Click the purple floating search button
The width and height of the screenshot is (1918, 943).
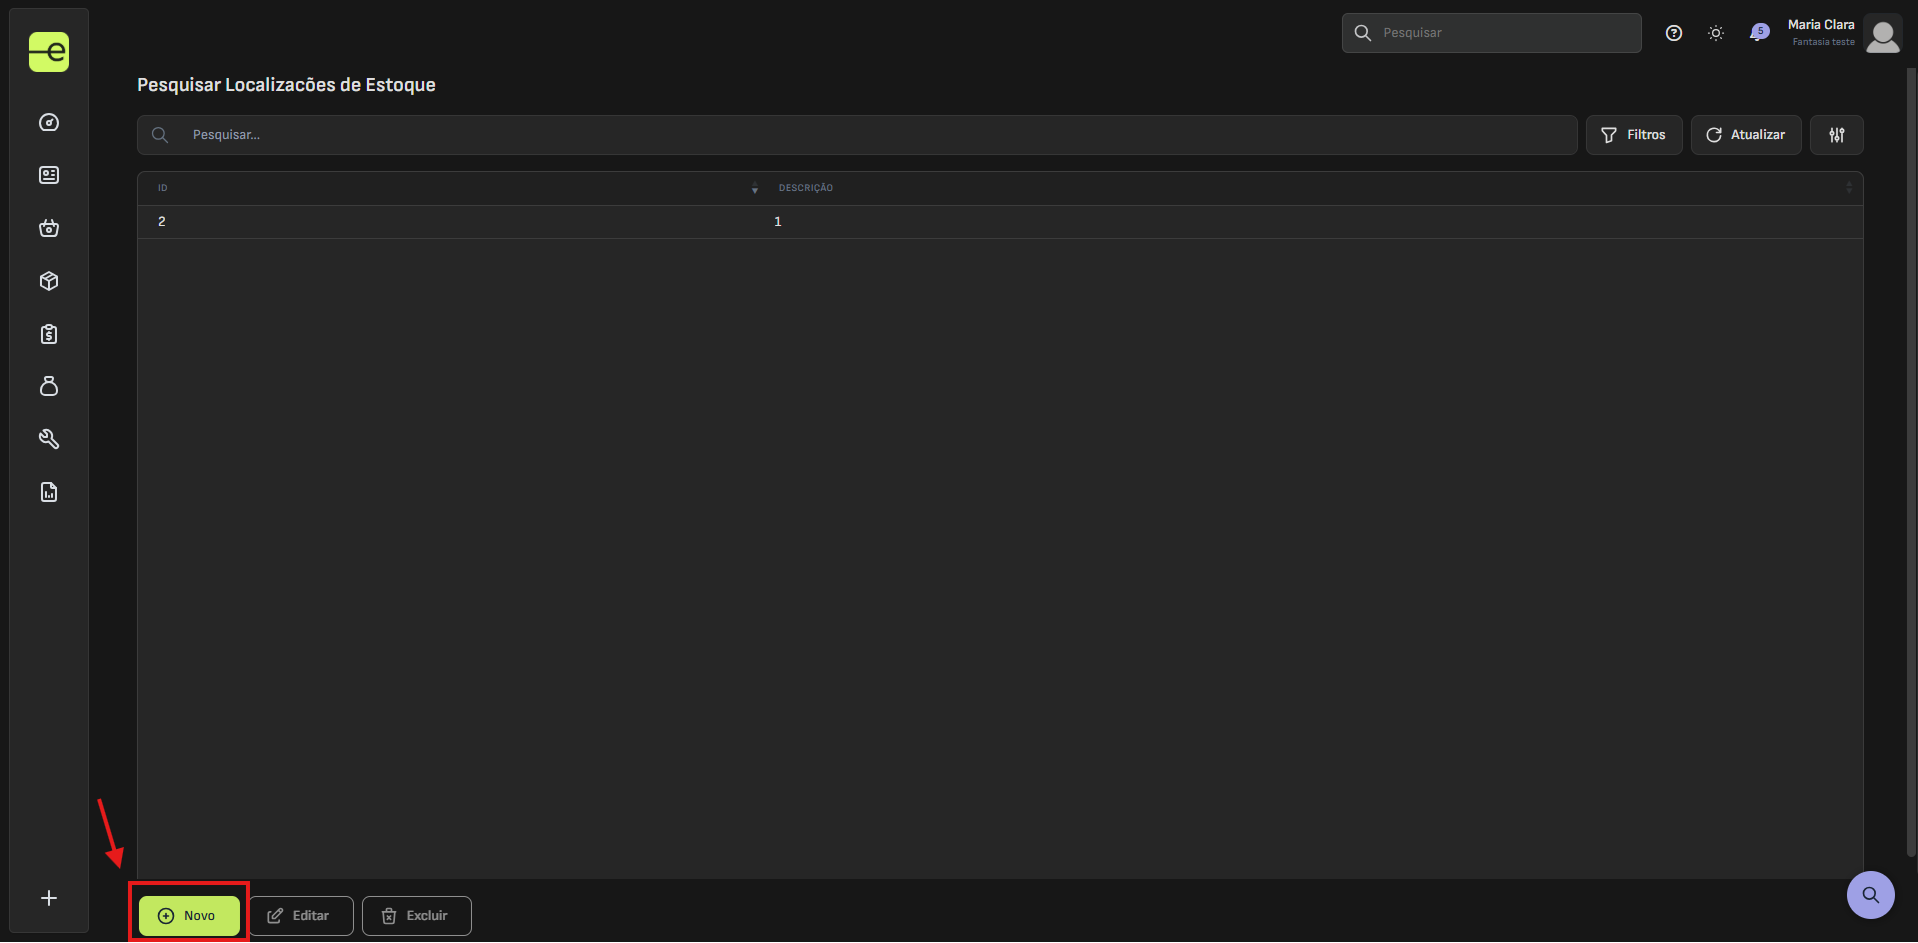click(x=1871, y=895)
